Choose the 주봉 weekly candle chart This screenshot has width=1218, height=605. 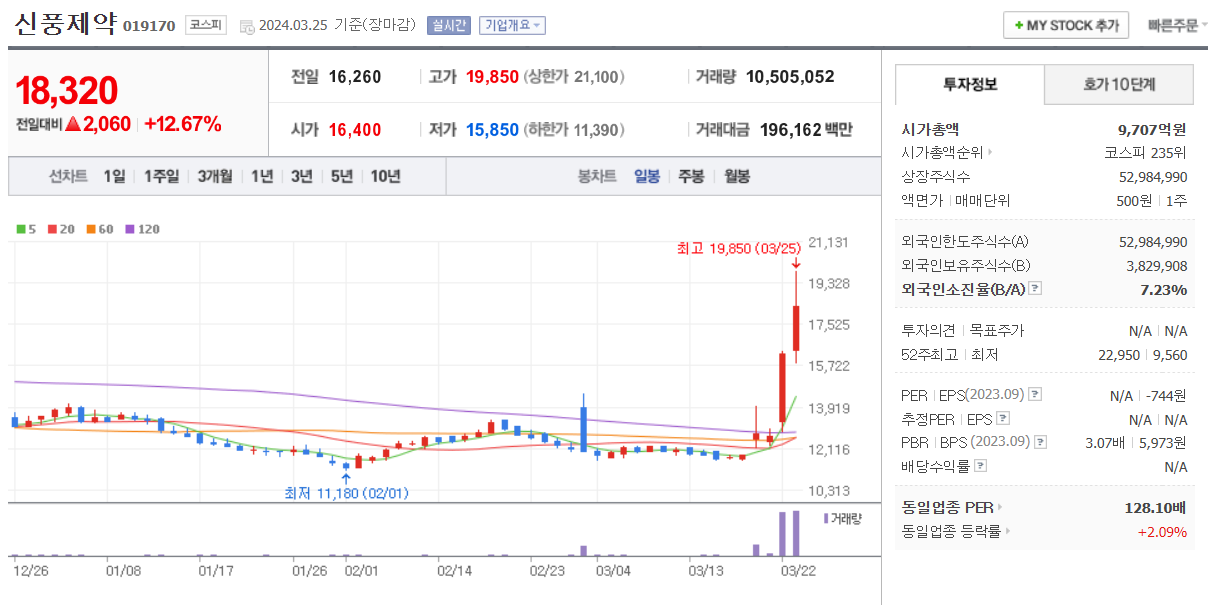691,176
